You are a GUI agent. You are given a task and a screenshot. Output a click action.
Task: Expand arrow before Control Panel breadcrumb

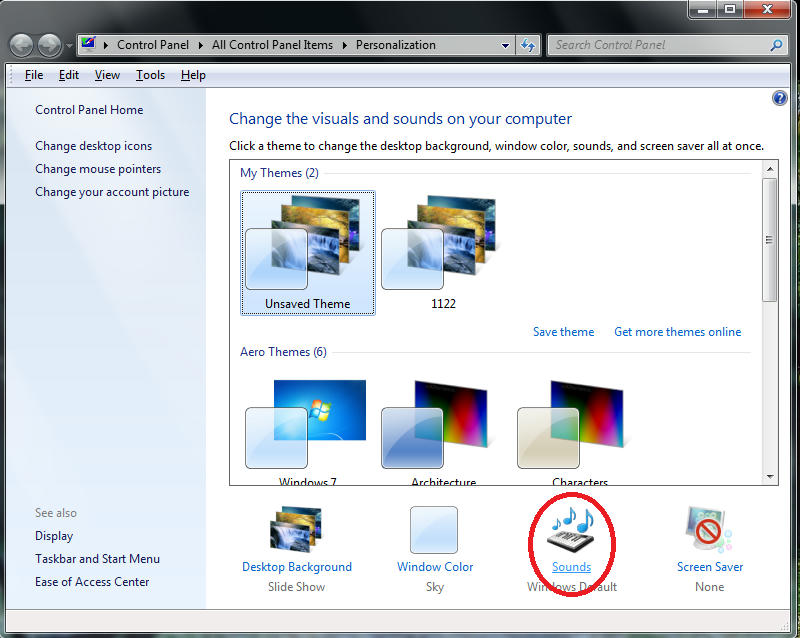coord(106,45)
